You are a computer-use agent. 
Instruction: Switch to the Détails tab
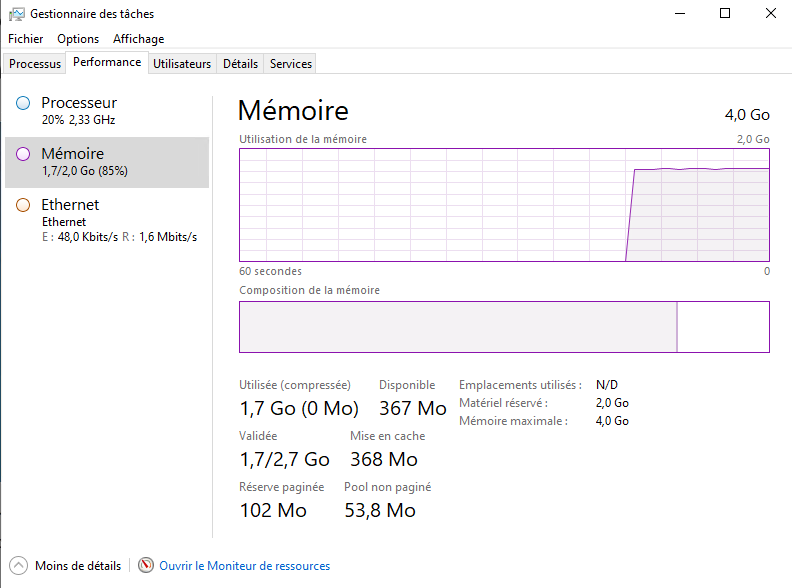(240, 64)
